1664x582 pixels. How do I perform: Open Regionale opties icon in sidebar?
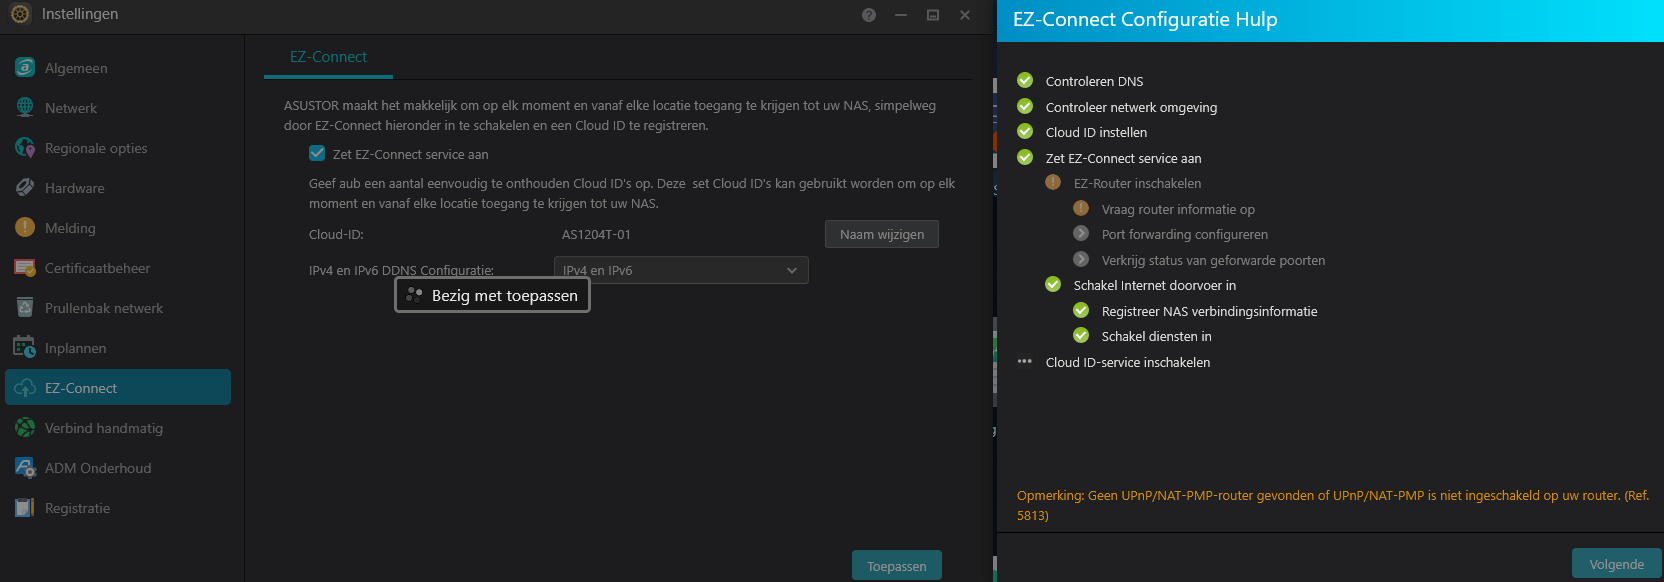click(25, 147)
